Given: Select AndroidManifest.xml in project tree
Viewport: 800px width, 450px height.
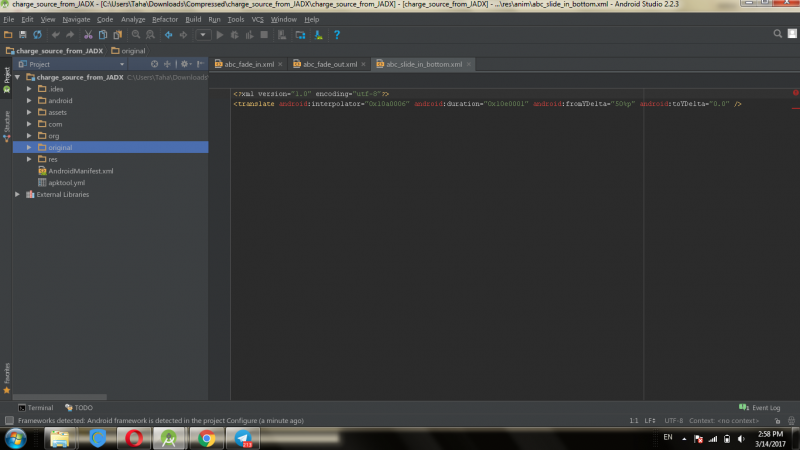Looking at the screenshot, I should click(81, 171).
